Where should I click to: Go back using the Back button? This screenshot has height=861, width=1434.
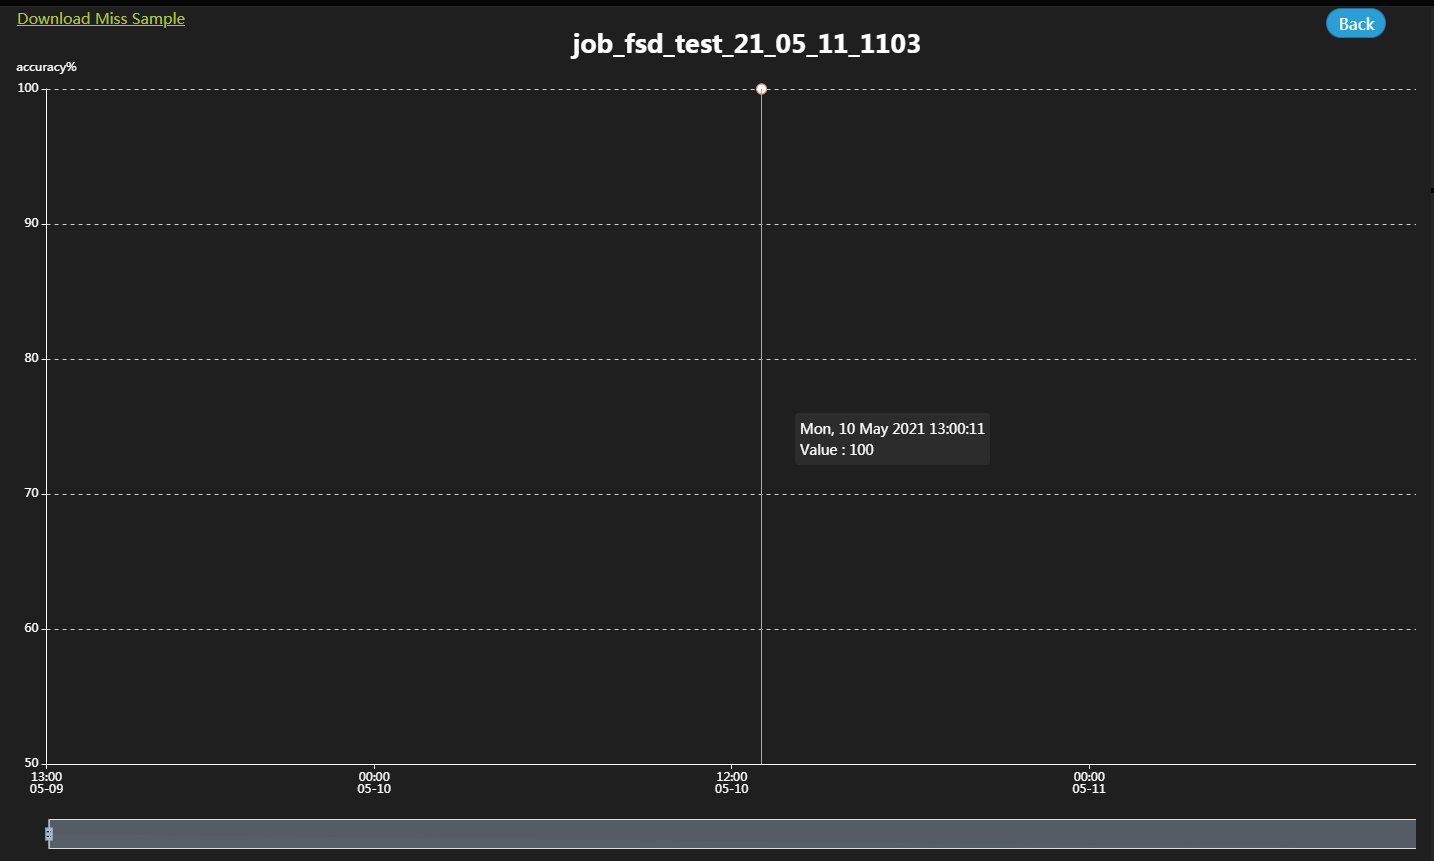pyautogui.click(x=1356, y=24)
